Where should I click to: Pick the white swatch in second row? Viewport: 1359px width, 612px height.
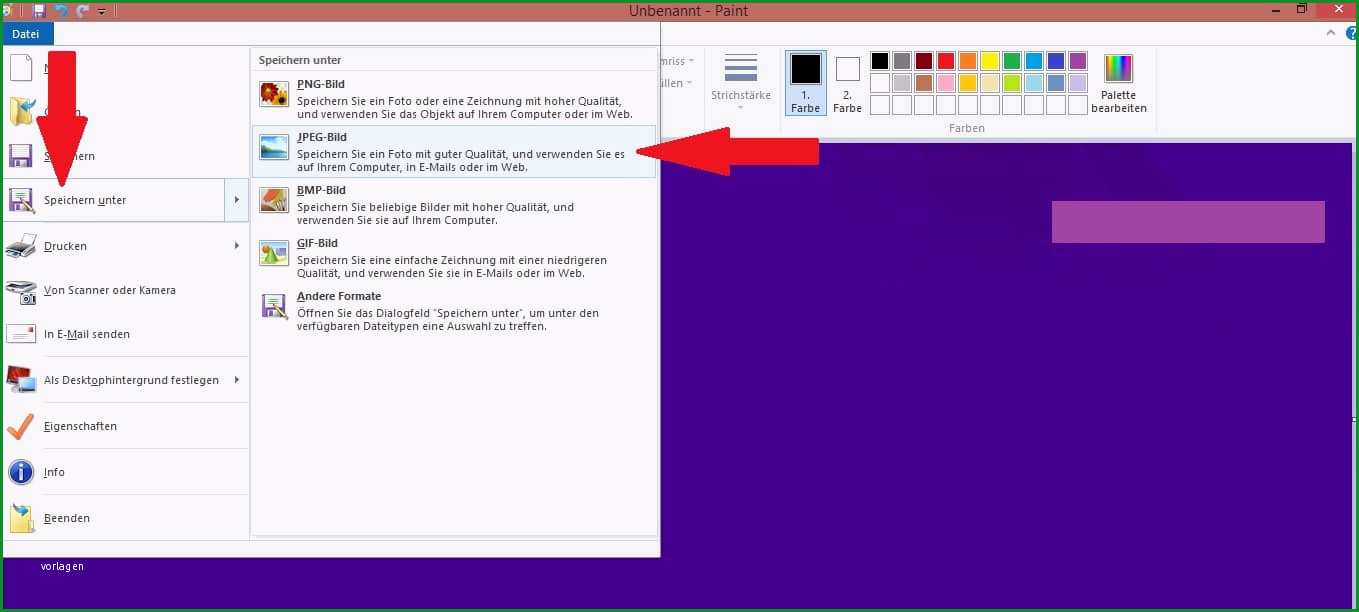880,83
